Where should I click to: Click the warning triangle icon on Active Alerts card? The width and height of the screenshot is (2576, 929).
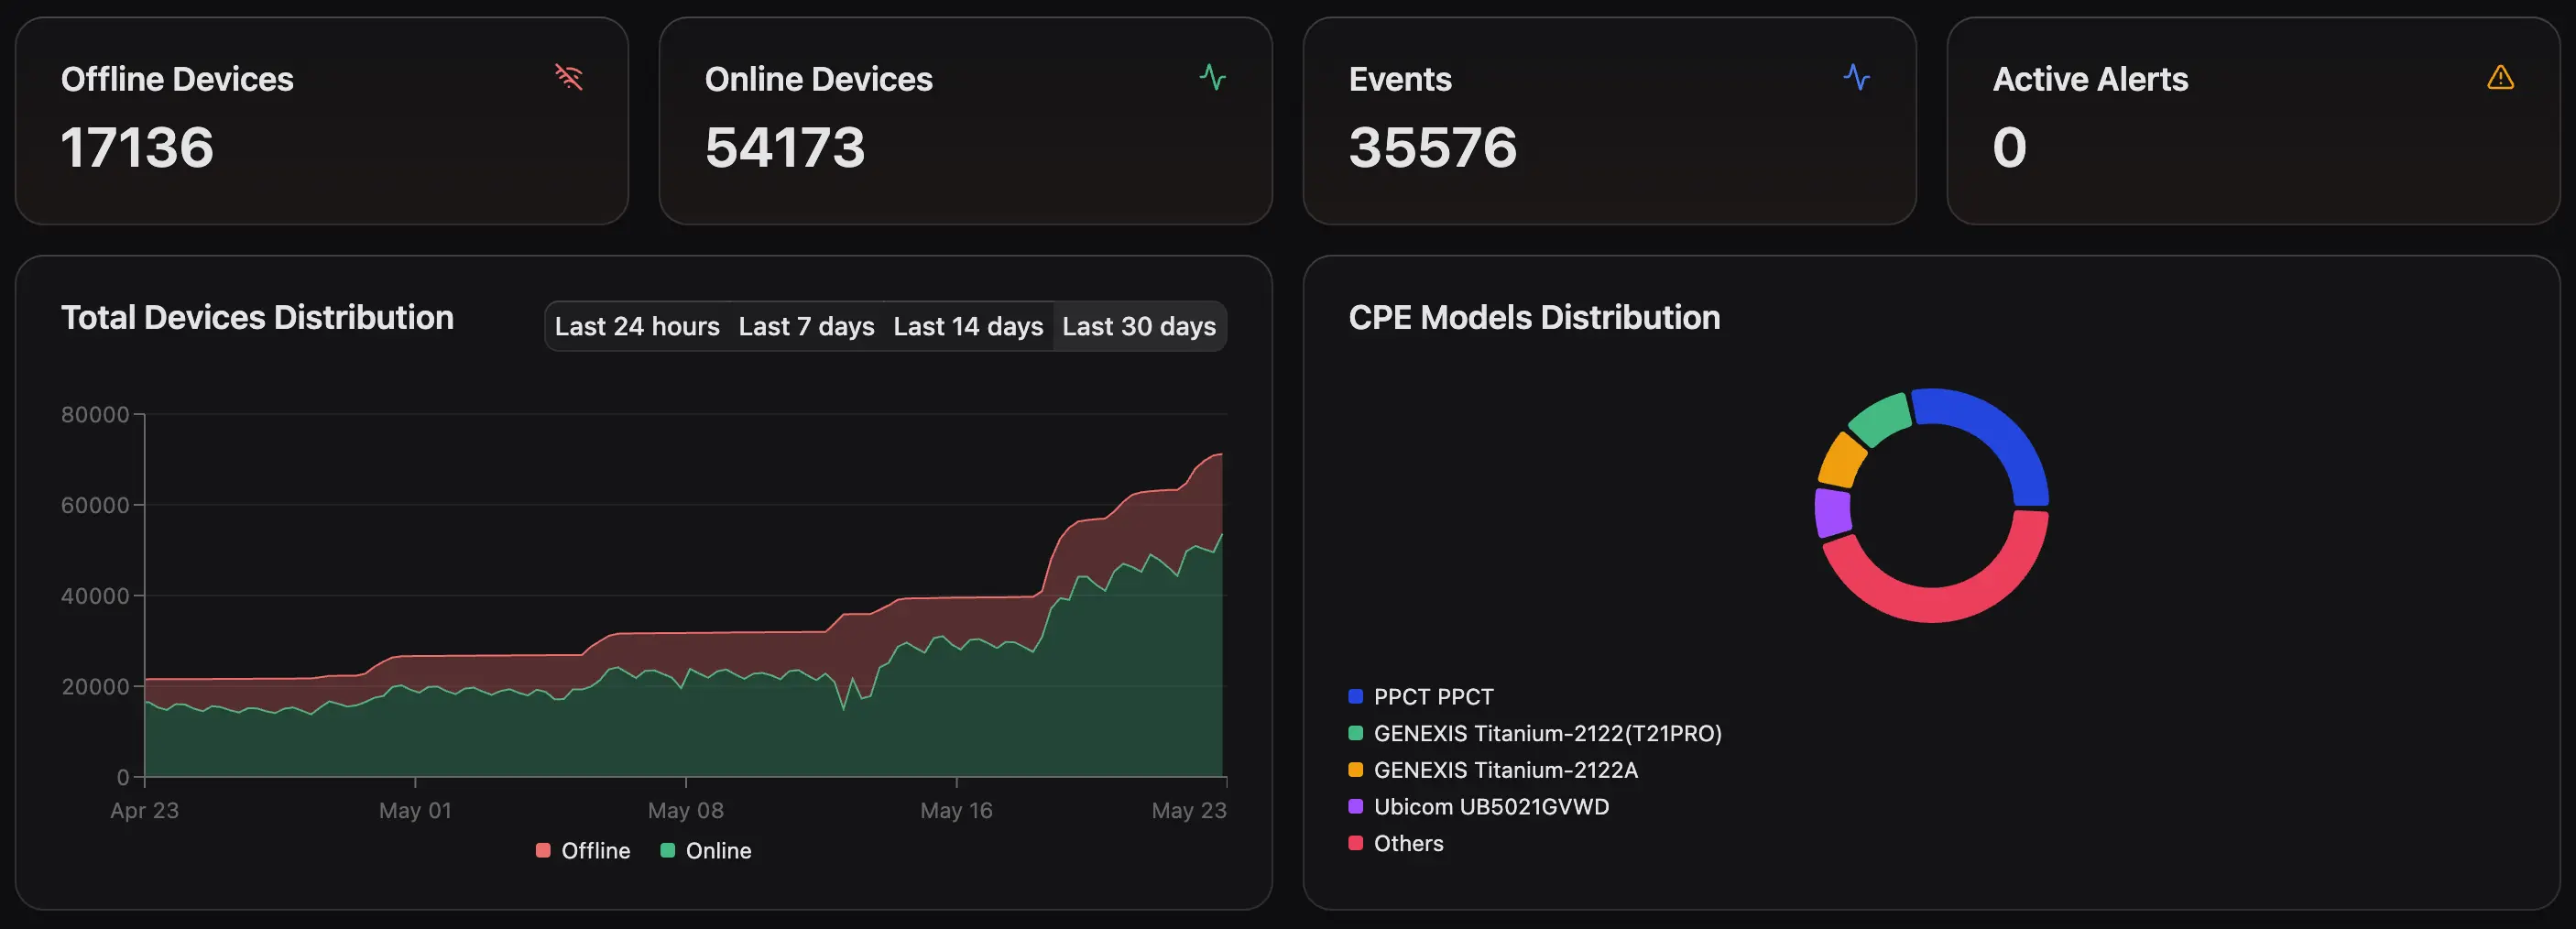[x=2501, y=77]
